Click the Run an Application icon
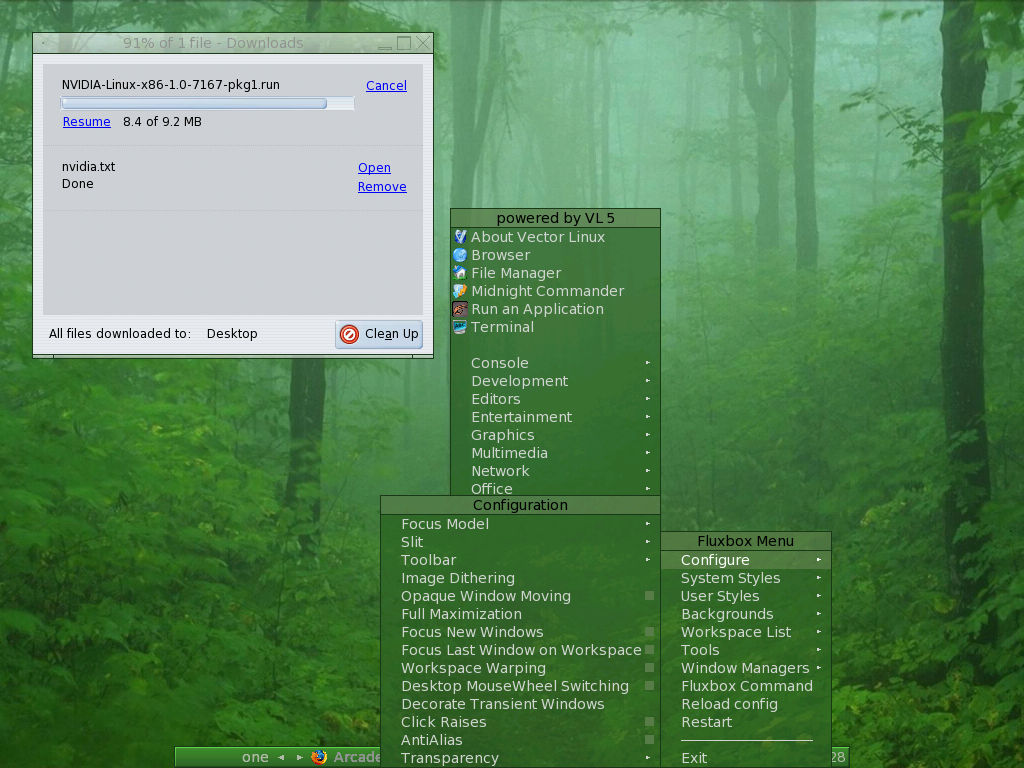 click(x=460, y=309)
